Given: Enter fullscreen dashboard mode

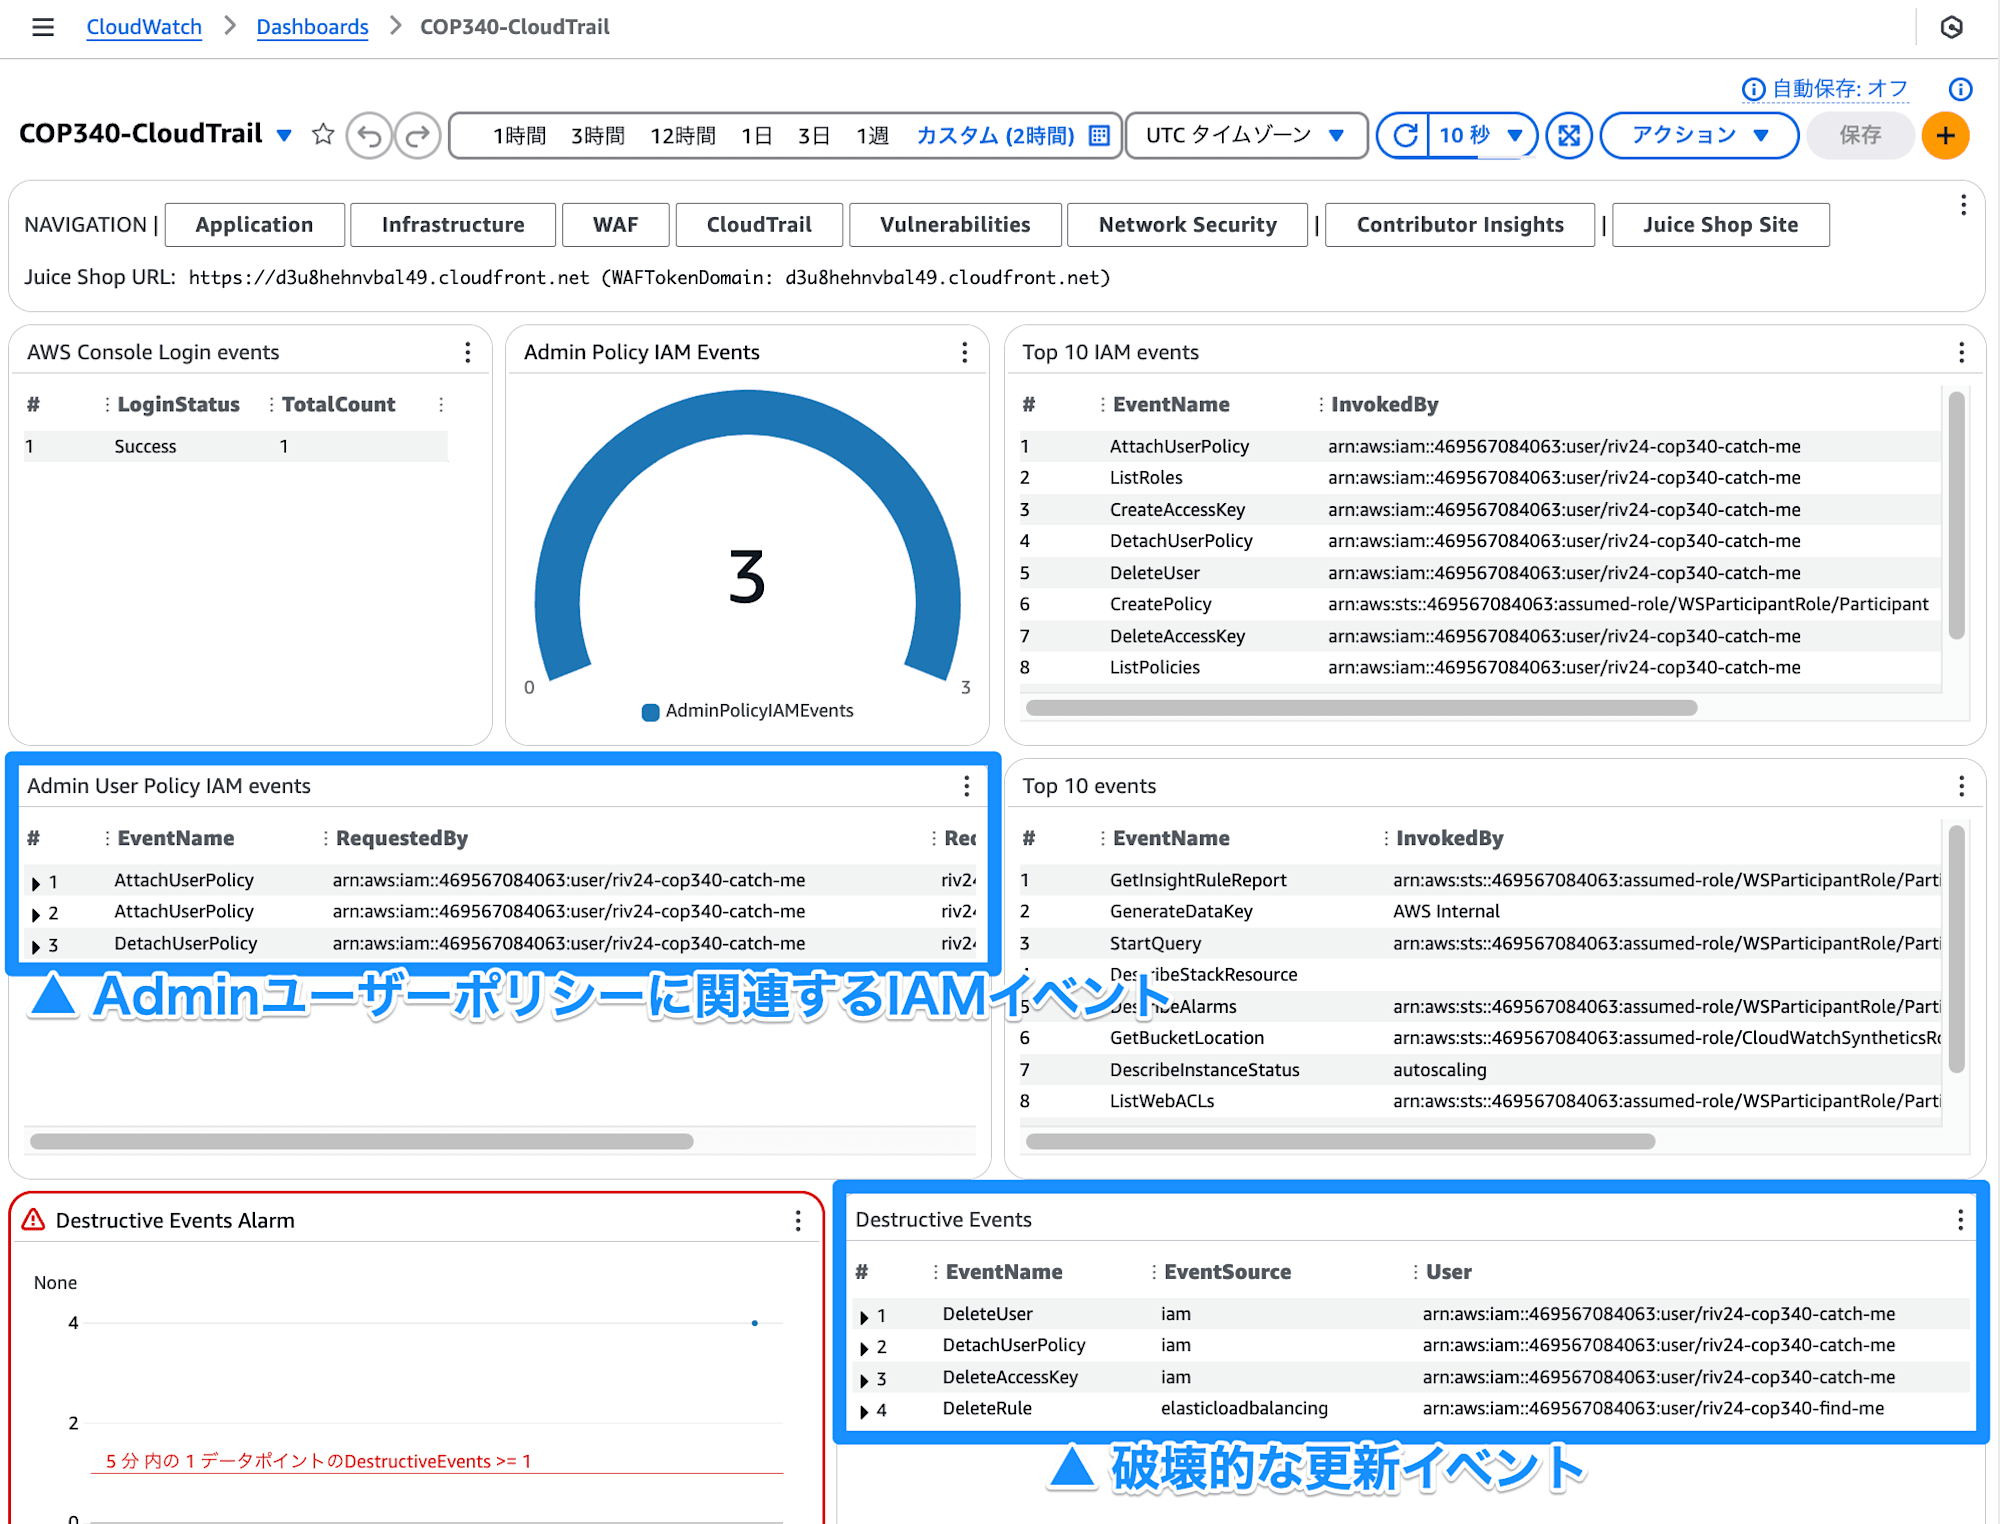Looking at the screenshot, I should click(x=1569, y=135).
